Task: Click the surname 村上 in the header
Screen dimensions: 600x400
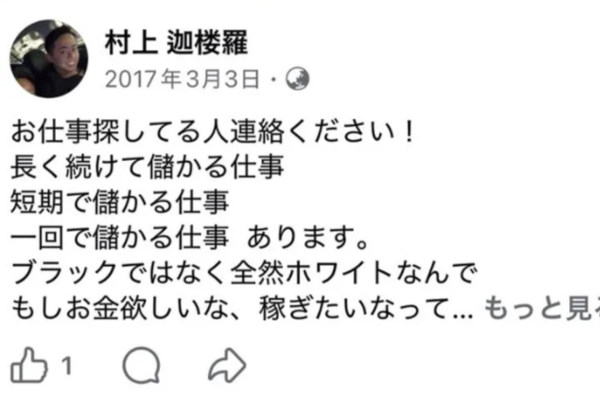Action: (131, 41)
